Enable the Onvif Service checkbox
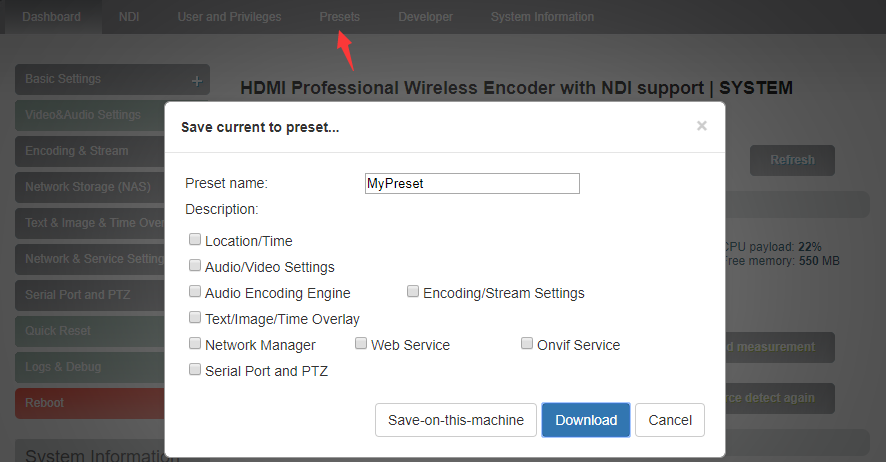 (527, 343)
